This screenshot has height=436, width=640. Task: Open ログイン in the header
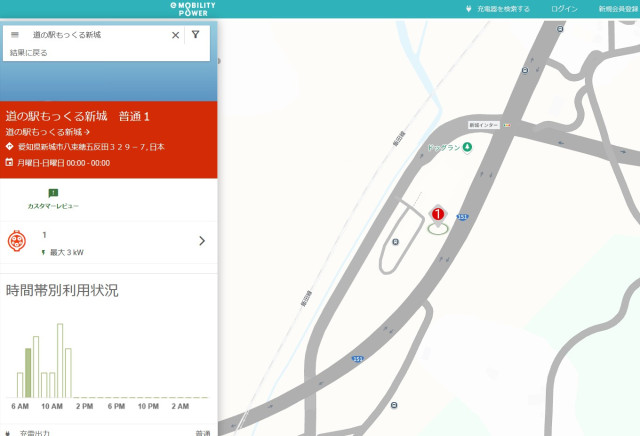pos(564,9)
